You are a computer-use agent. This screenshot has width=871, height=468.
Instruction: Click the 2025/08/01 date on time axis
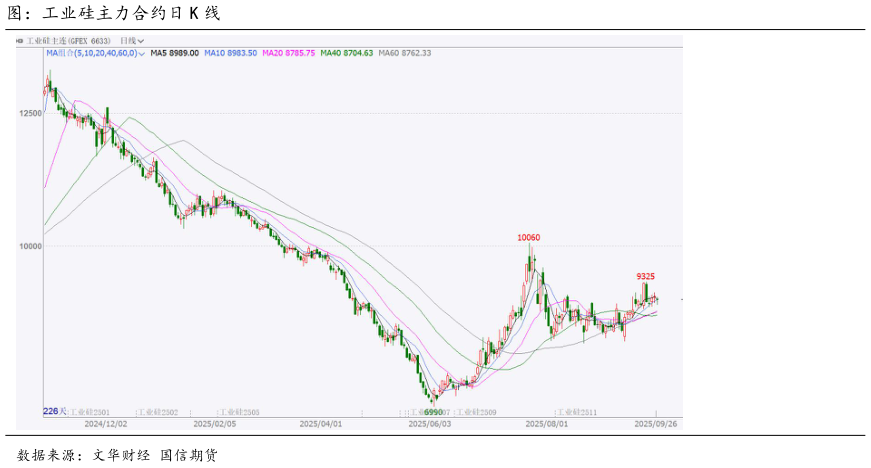click(x=547, y=424)
